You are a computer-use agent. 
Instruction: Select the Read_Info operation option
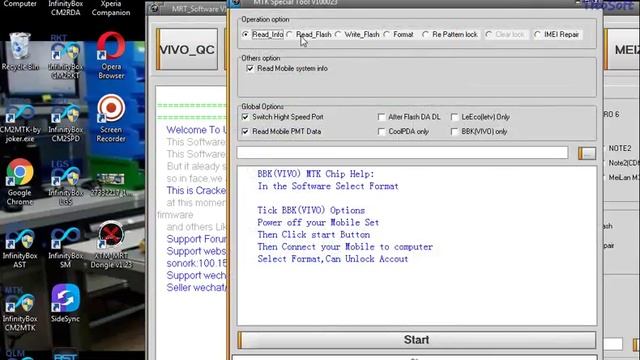coord(263,35)
